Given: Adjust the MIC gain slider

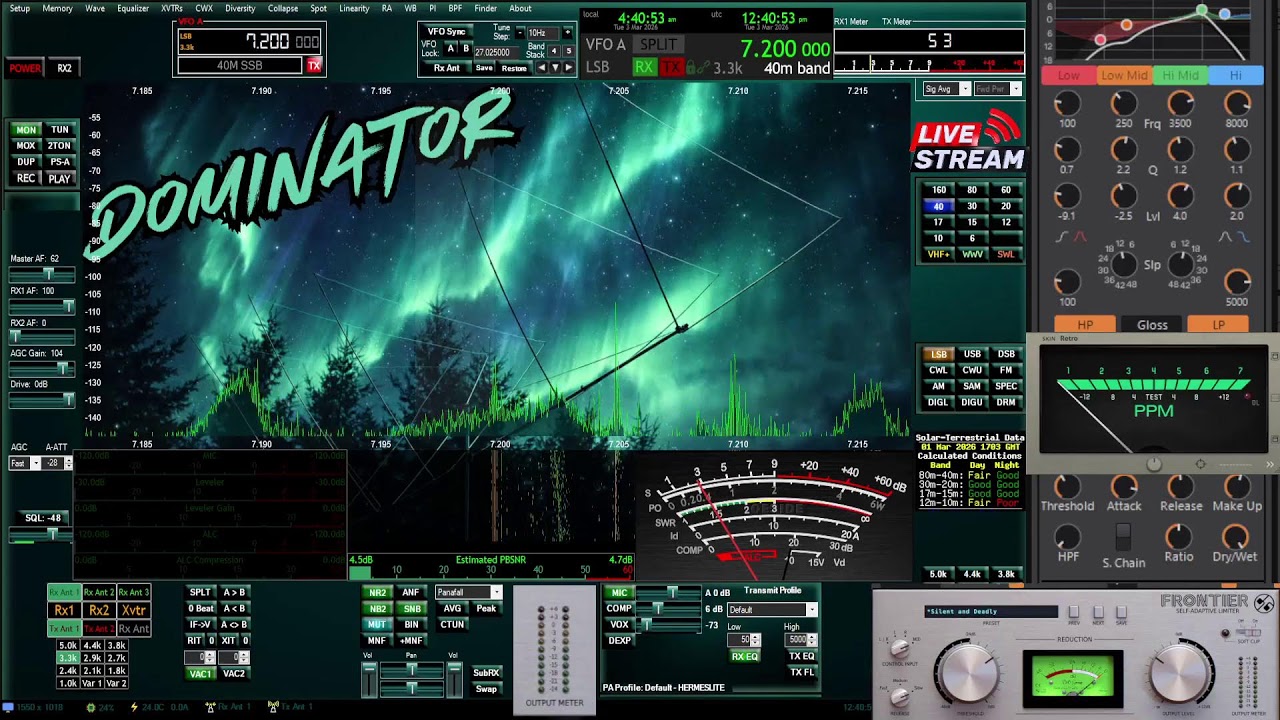Looking at the screenshot, I should [670, 593].
